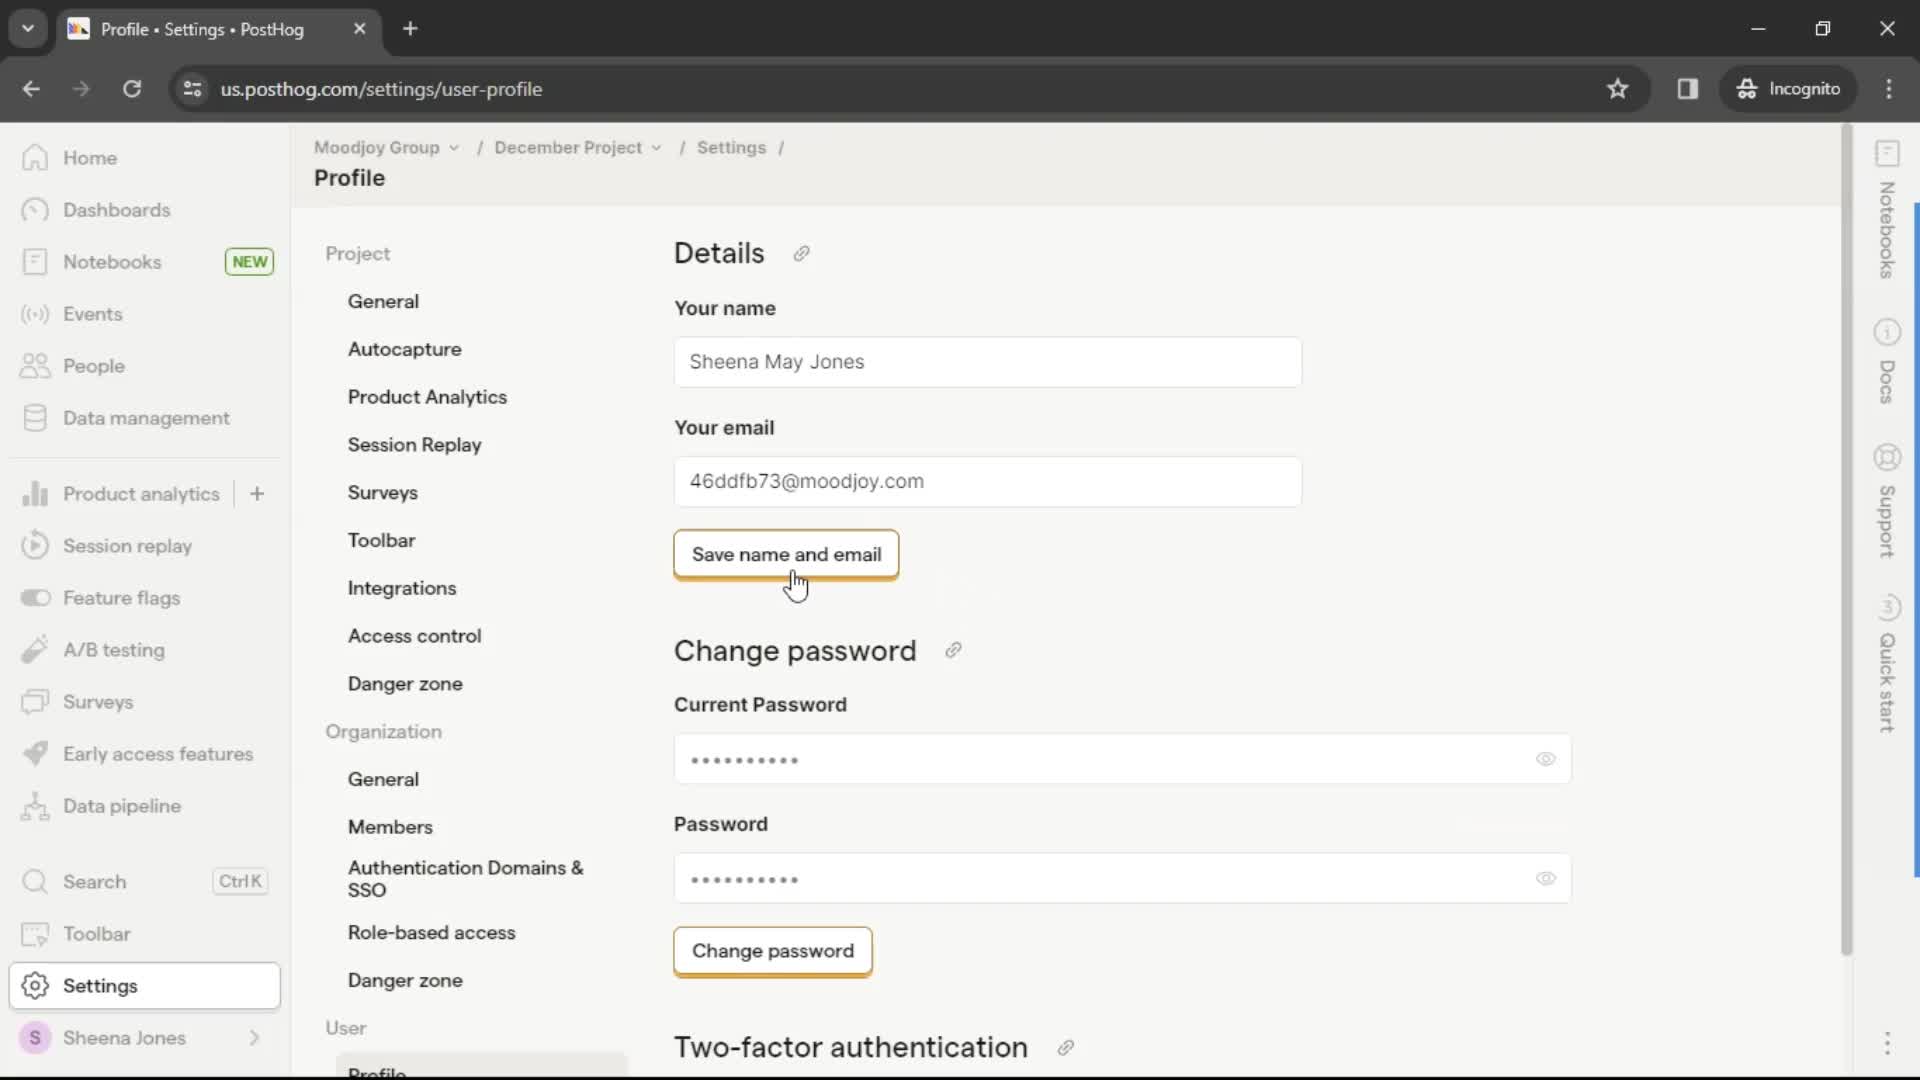Select Project General settings
1920x1080 pixels.
coord(383,302)
